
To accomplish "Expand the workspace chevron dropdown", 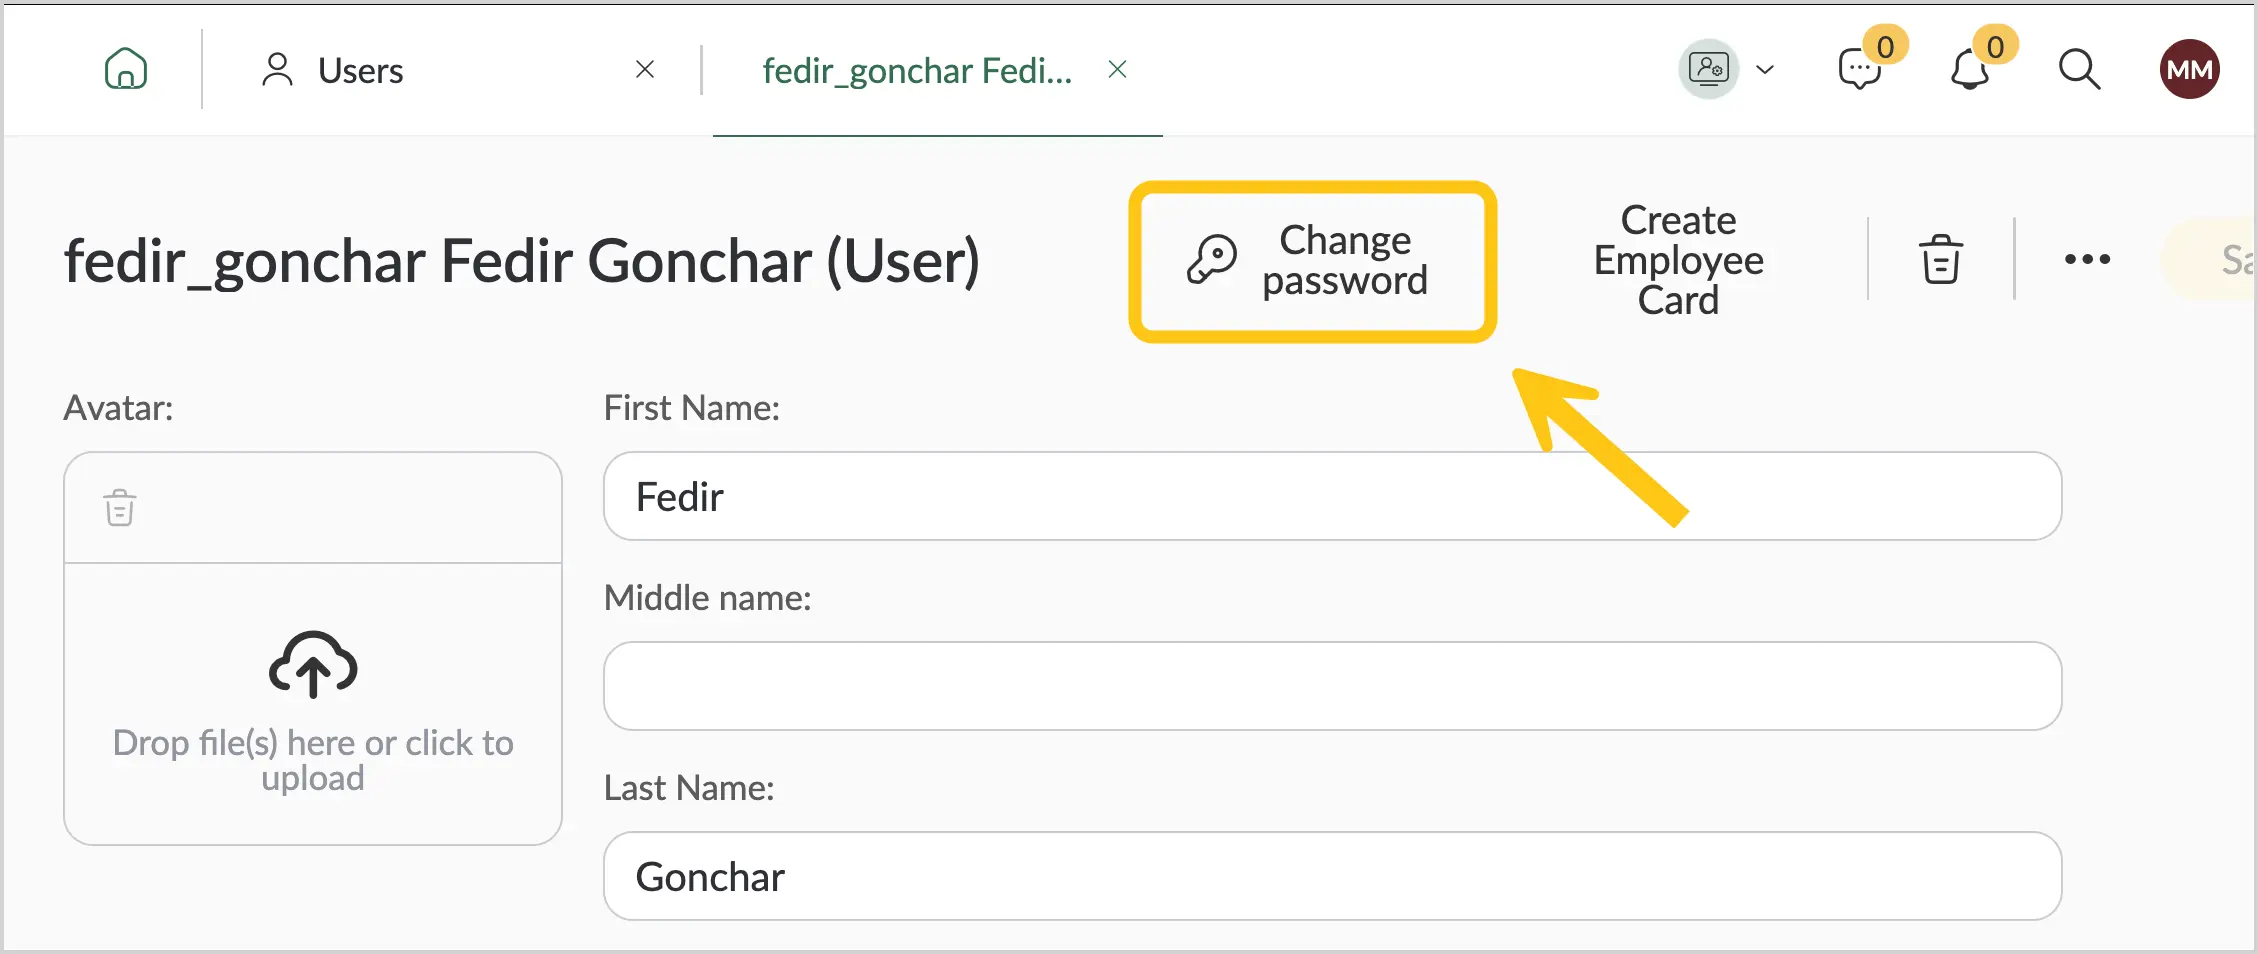I will pyautogui.click(x=1765, y=69).
